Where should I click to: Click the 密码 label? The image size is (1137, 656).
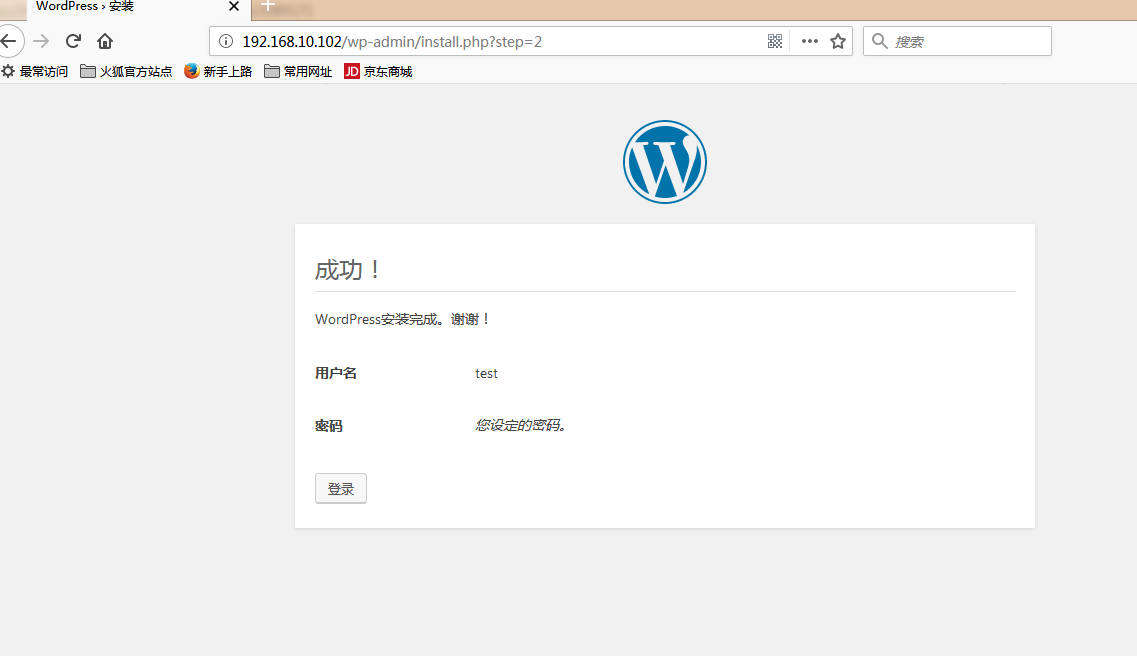328,425
